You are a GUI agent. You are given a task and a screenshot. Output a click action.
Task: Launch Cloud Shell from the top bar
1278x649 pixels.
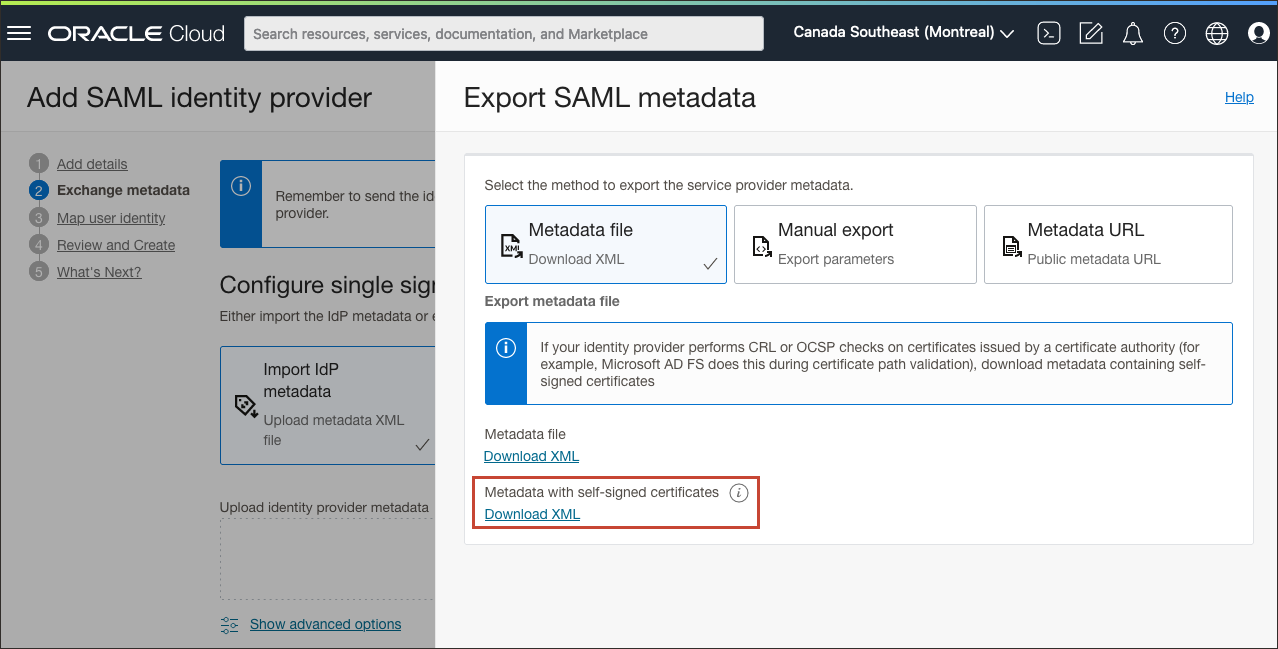click(x=1048, y=33)
